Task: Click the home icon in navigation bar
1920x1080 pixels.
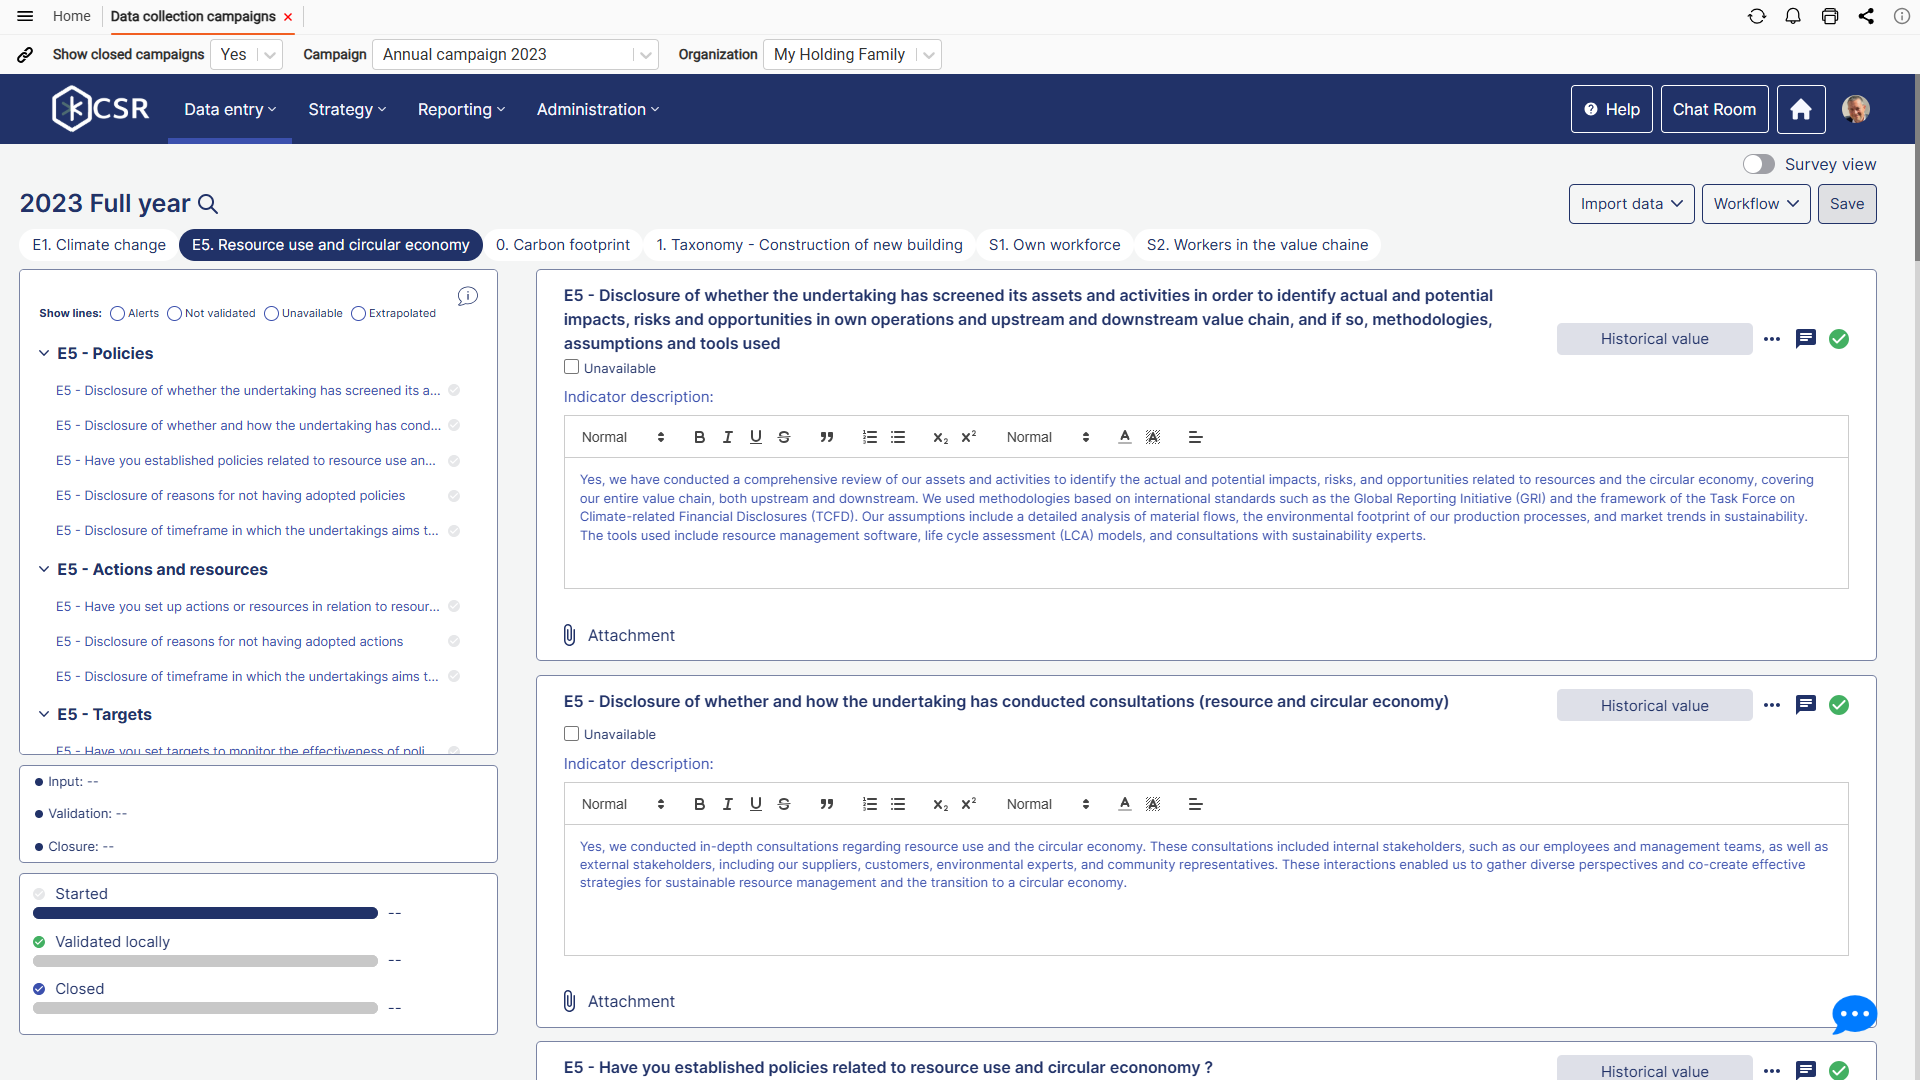Action: (1800, 109)
